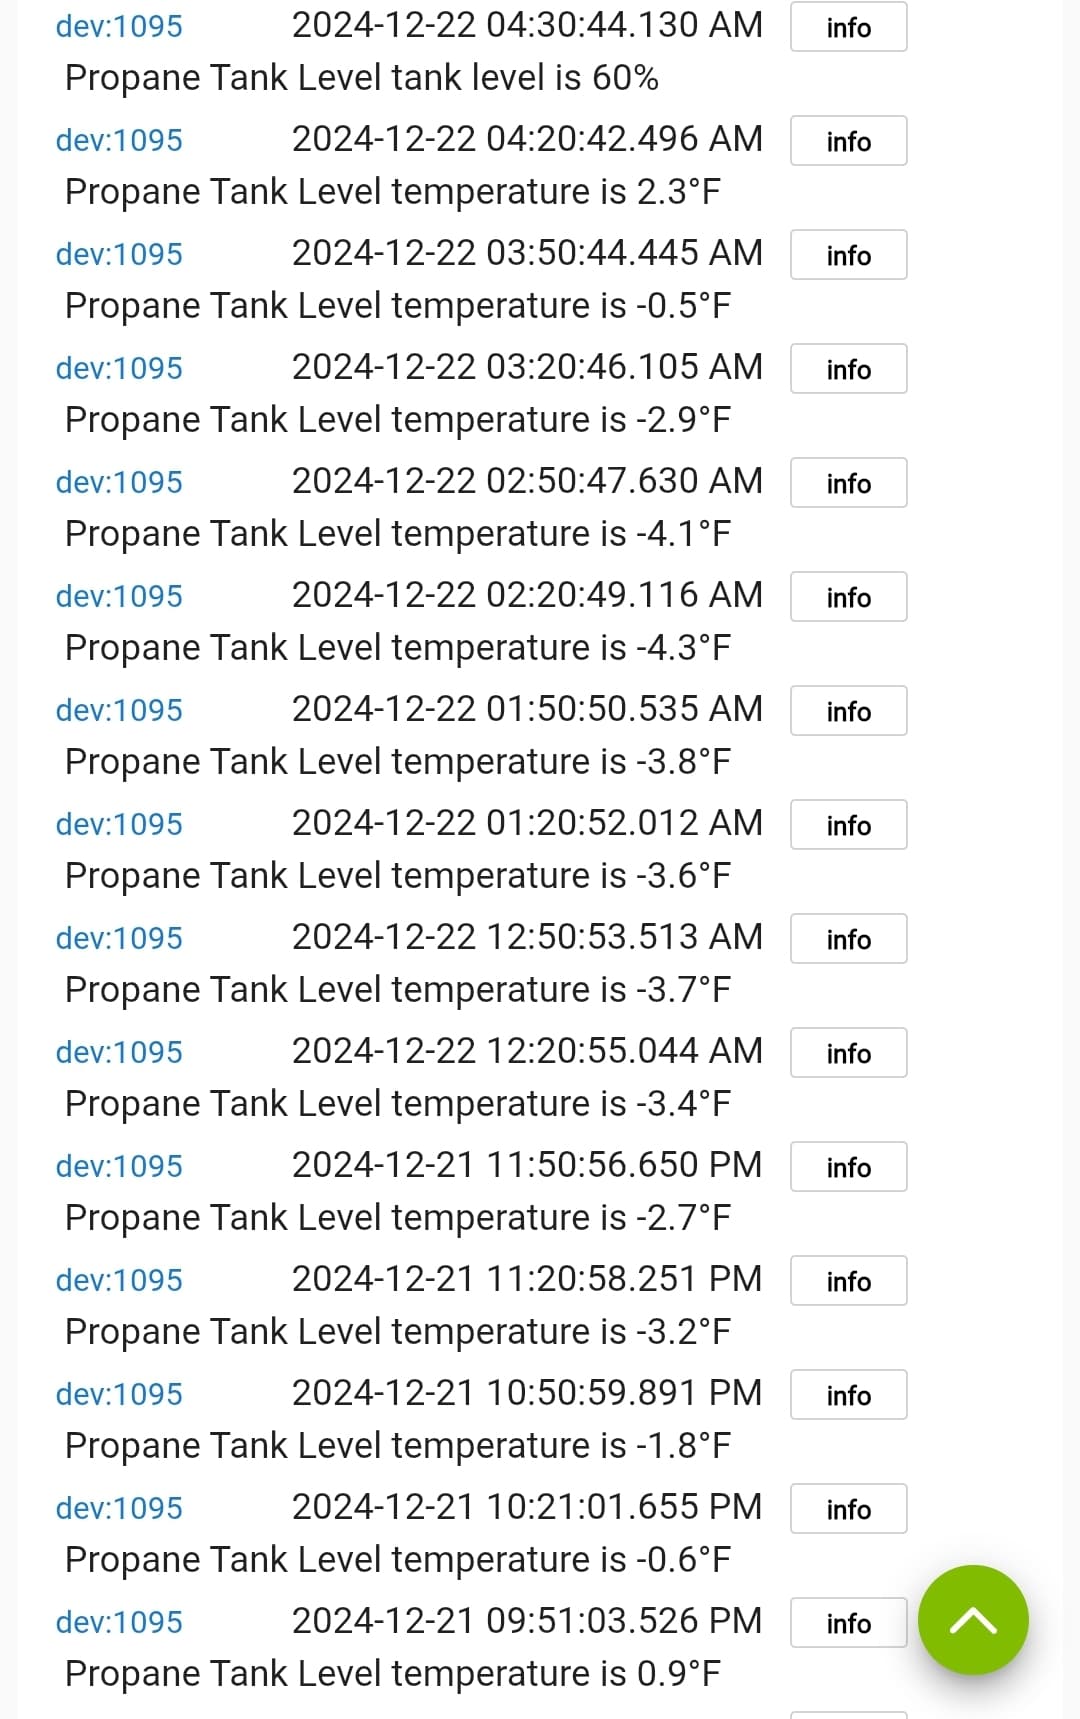This screenshot has width=1080, height=1719.
Task: Open dev:1095 link for 02:20:49.116 AM log
Action: (119, 596)
